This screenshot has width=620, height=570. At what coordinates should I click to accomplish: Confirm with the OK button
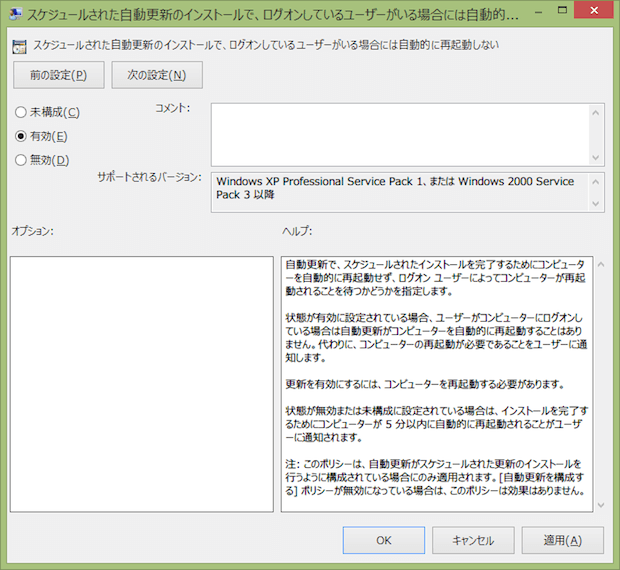coord(384,540)
